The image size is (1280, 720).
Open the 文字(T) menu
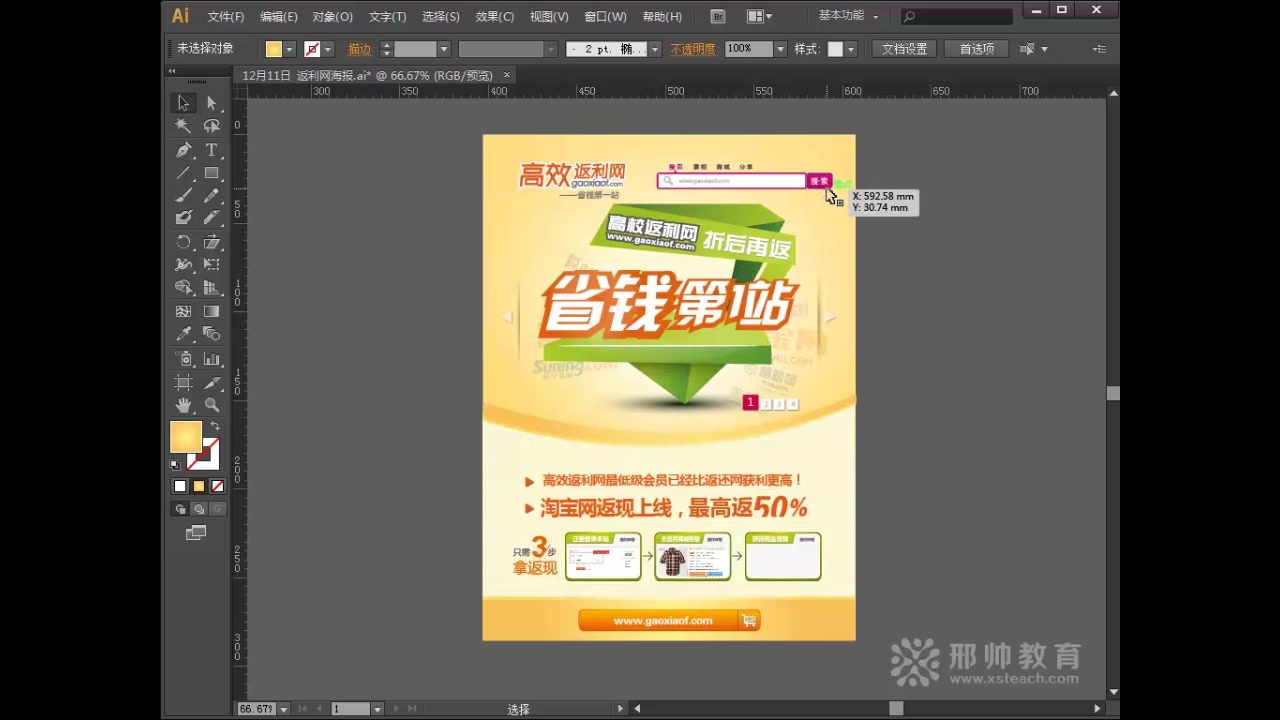[387, 17]
